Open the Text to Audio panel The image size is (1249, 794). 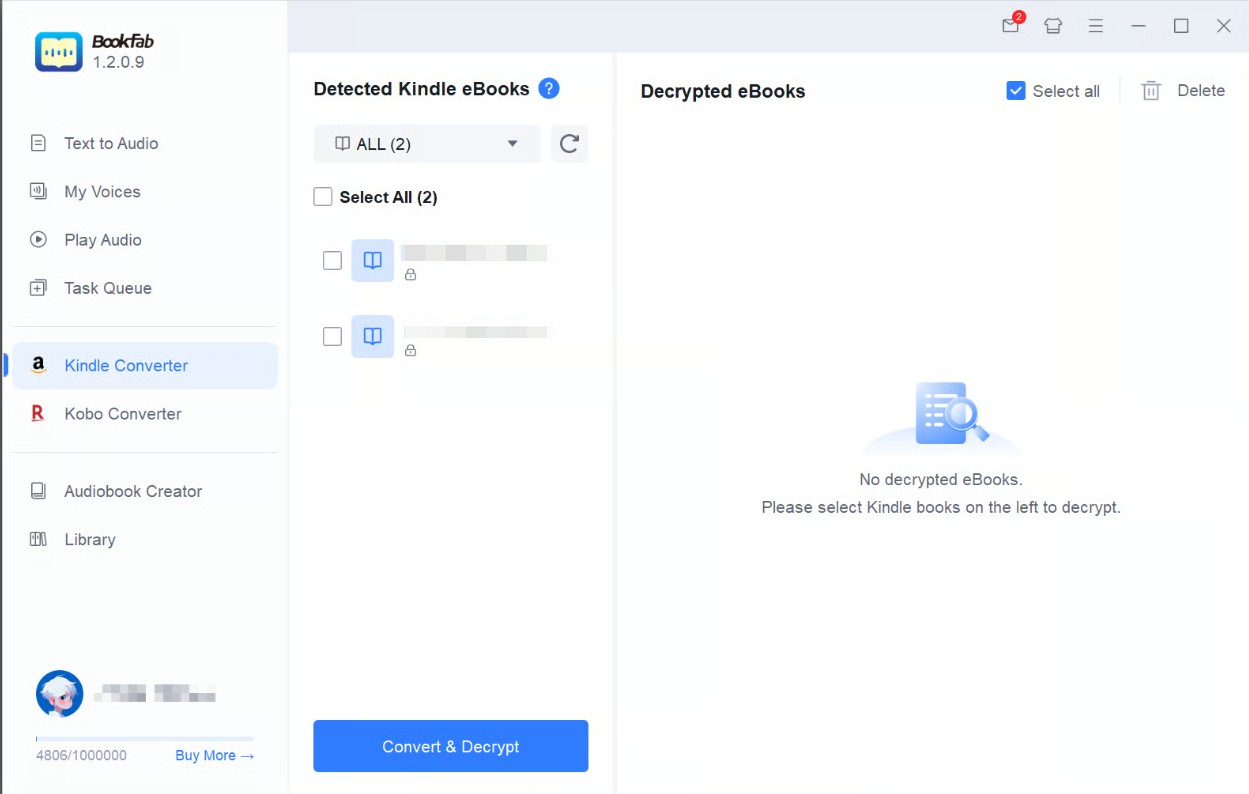110,143
